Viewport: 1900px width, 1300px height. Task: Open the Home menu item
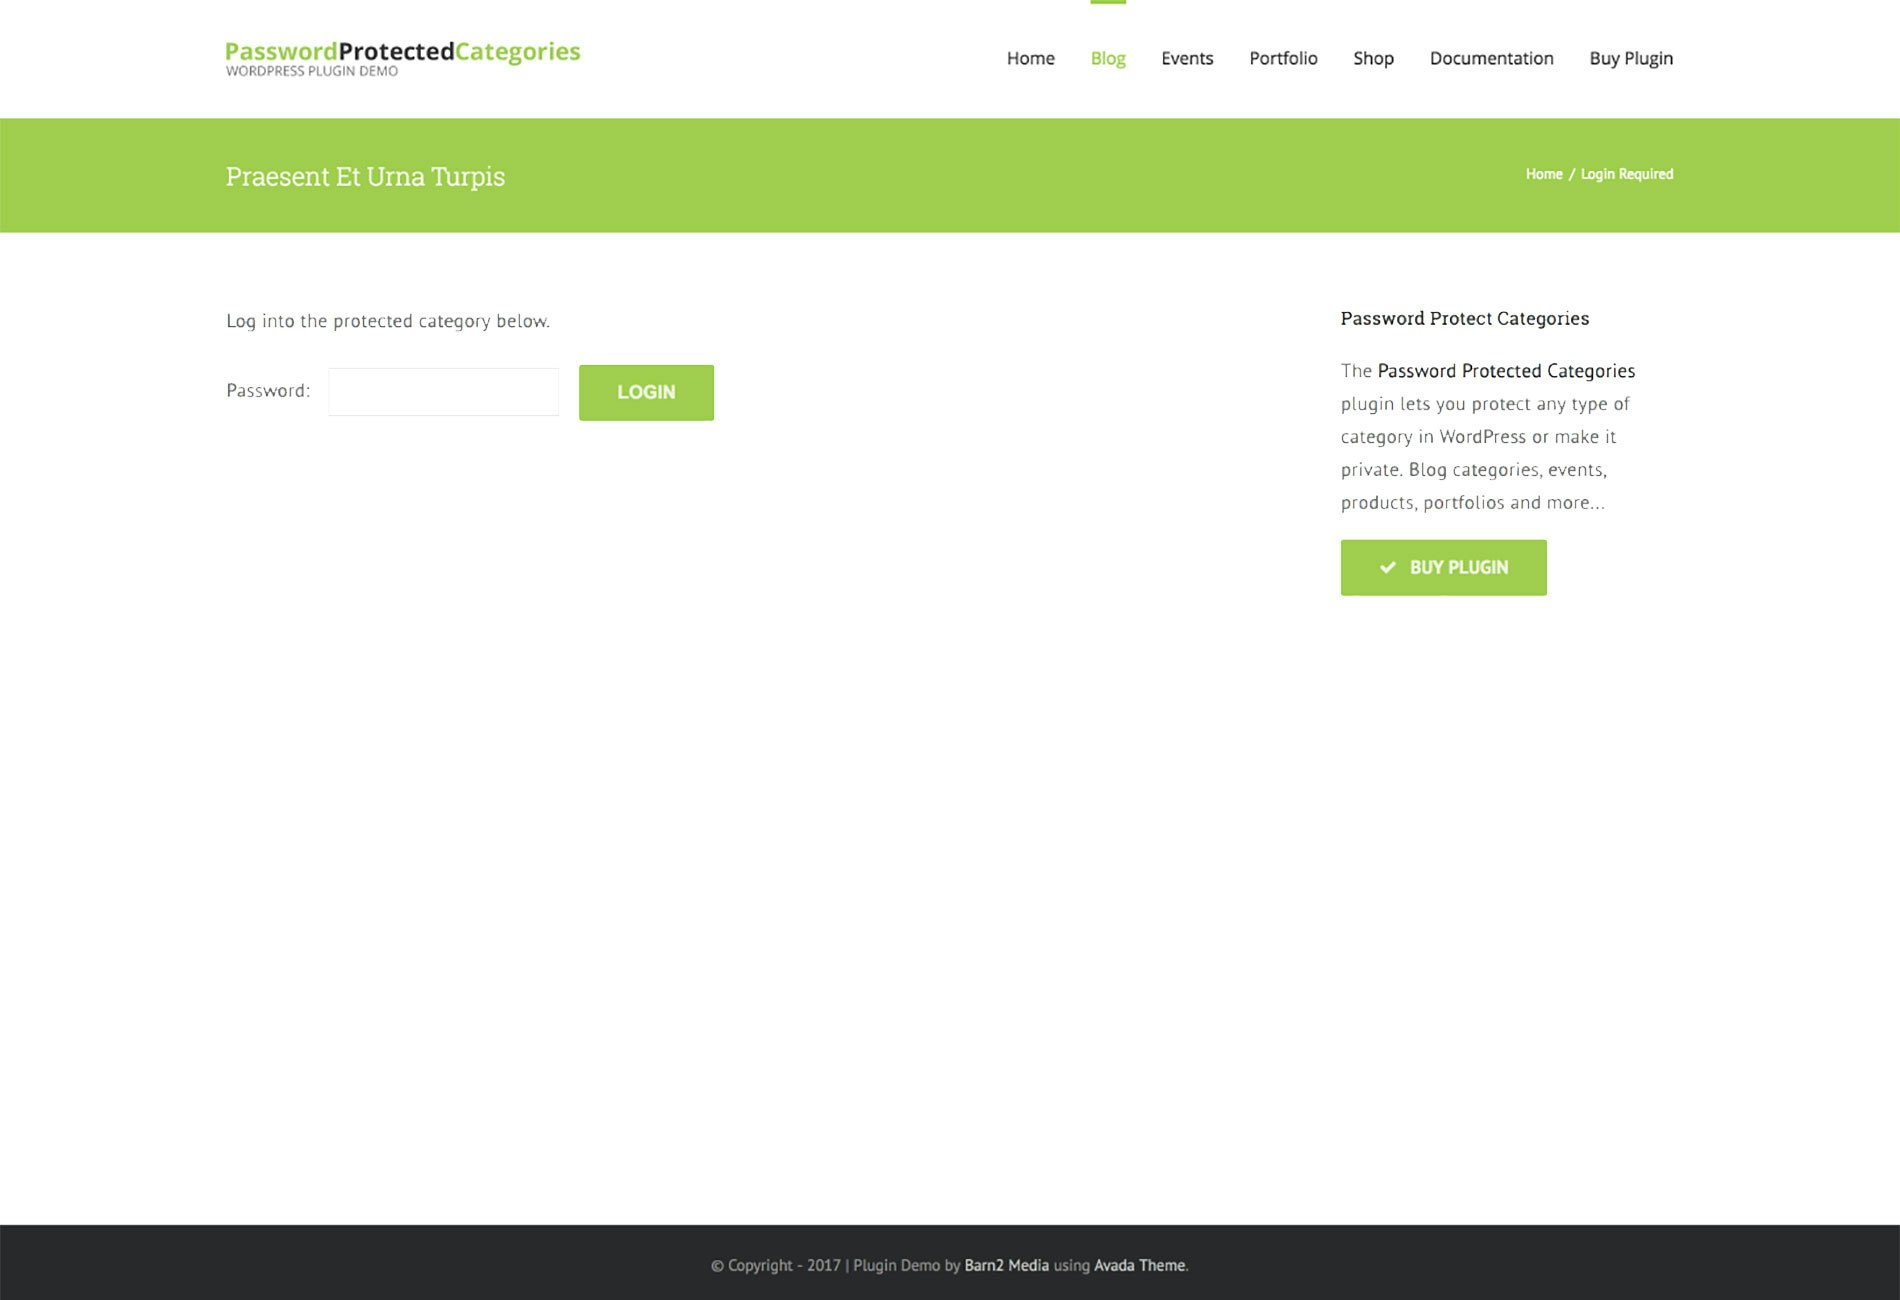pos(1030,59)
